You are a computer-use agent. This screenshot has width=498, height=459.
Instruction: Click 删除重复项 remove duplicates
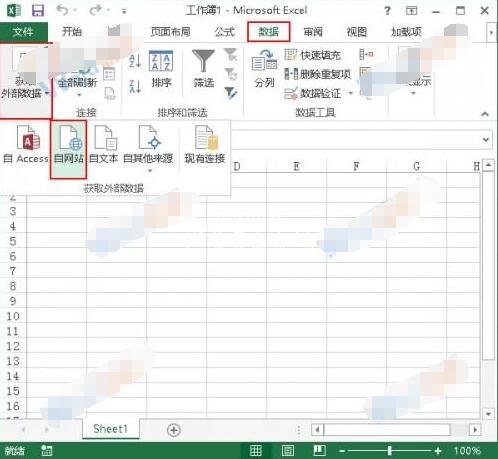tap(318, 74)
